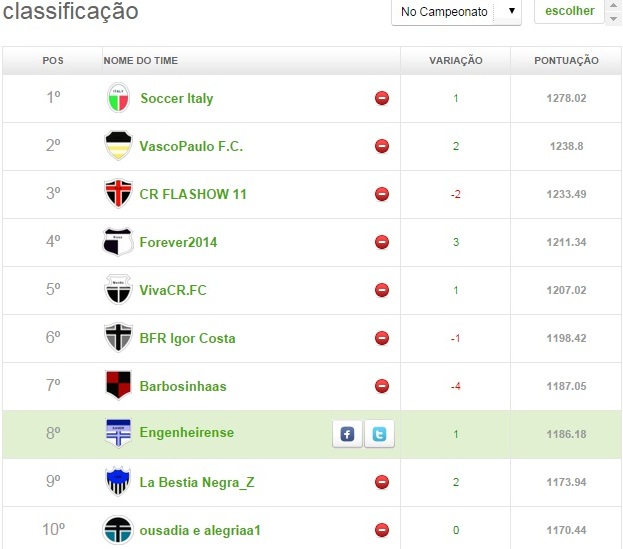Click the VascoPaulo F.C. shield icon
The height and width of the screenshot is (549, 623).
[x=118, y=146]
